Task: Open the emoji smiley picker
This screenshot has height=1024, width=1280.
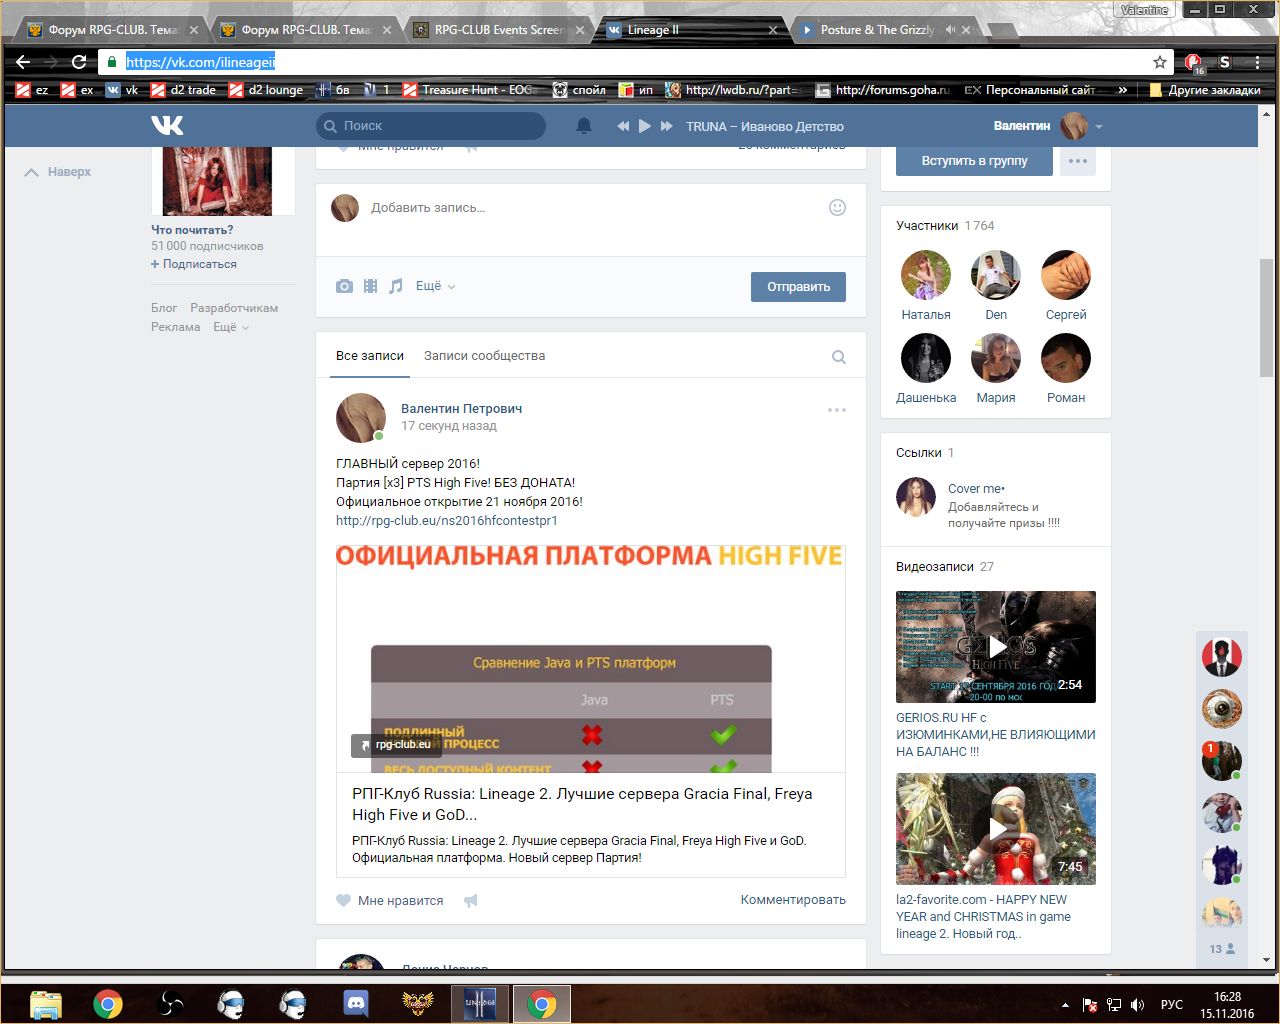Action: (837, 207)
